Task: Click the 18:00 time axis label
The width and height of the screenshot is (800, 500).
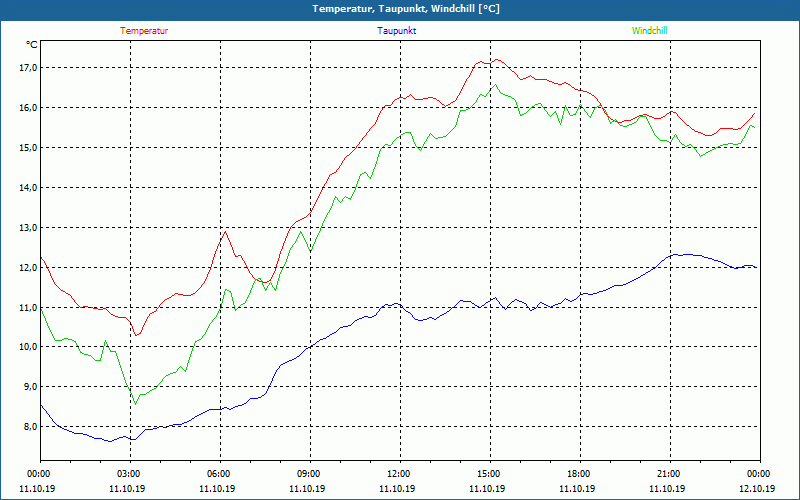Action: [x=580, y=474]
